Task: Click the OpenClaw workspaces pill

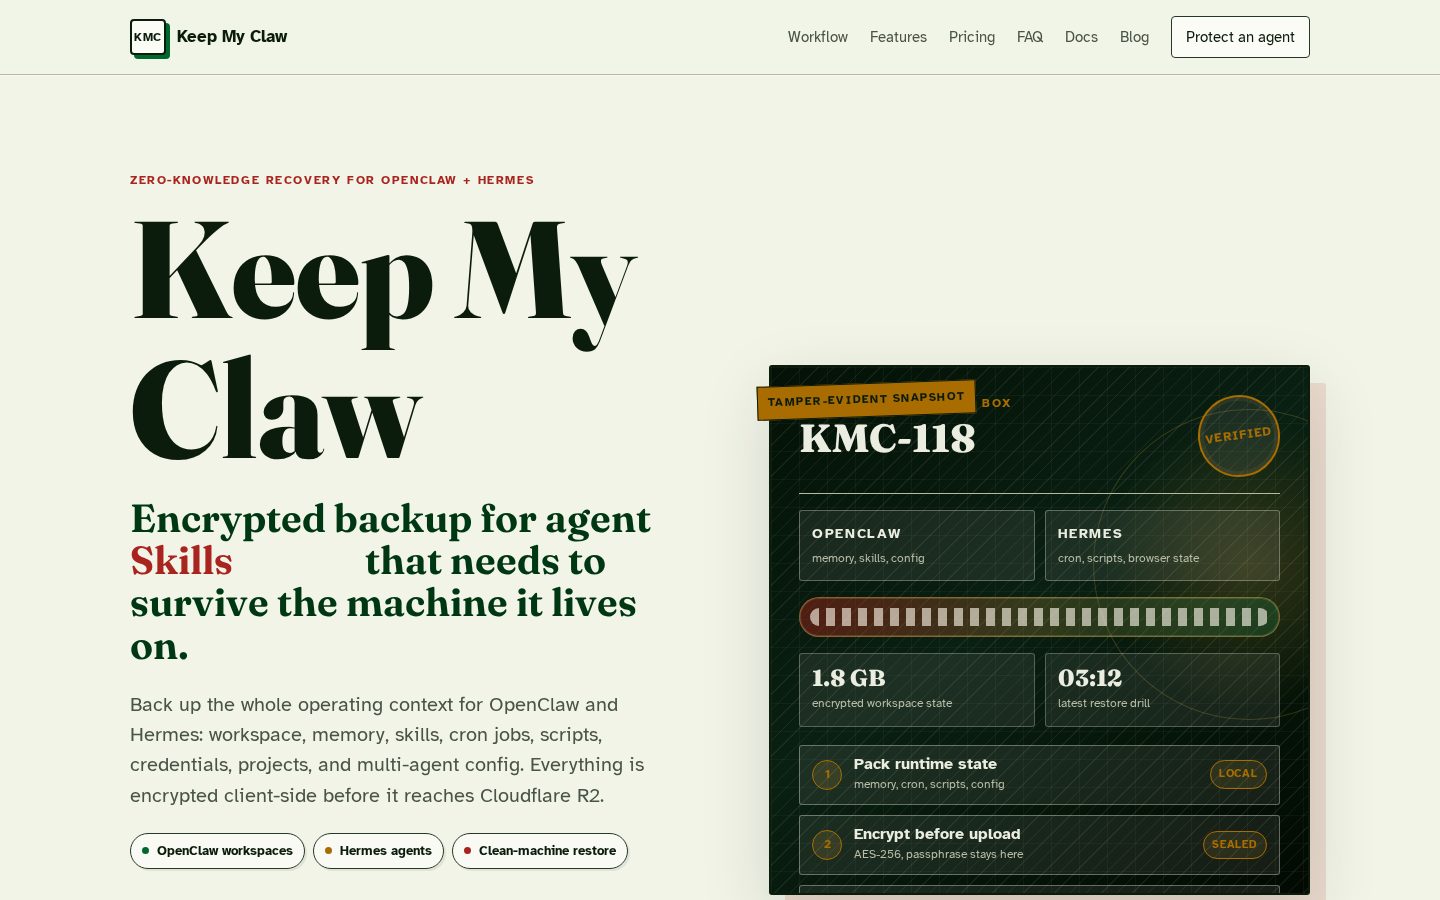Action: click(217, 851)
